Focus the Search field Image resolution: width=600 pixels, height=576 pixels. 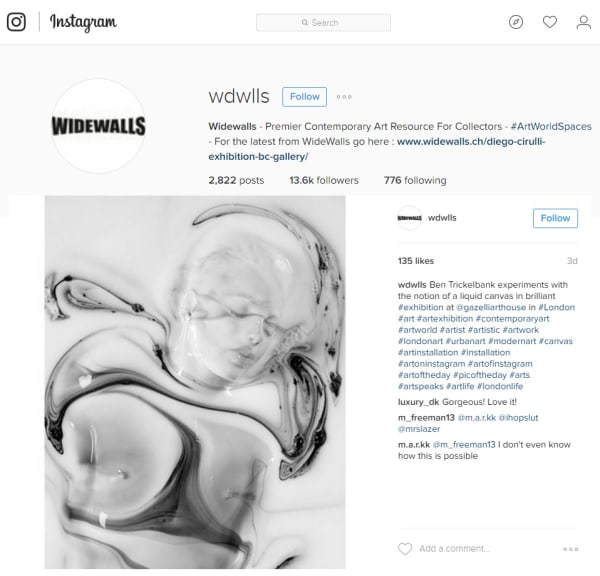coord(323,23)
